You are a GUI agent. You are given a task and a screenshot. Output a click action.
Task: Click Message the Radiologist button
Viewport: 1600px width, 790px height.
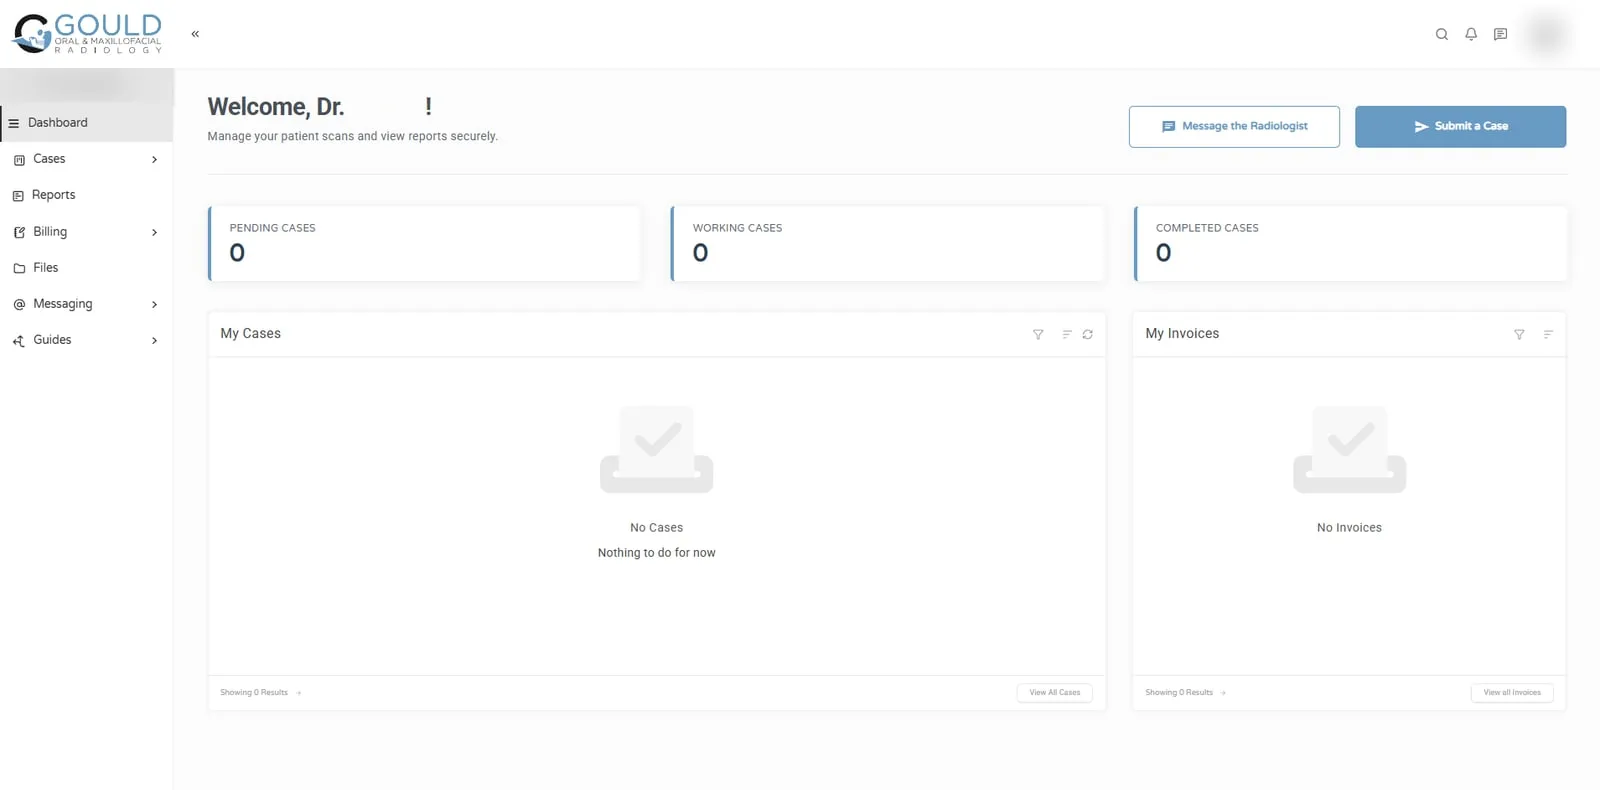[x=1234, y=127]
